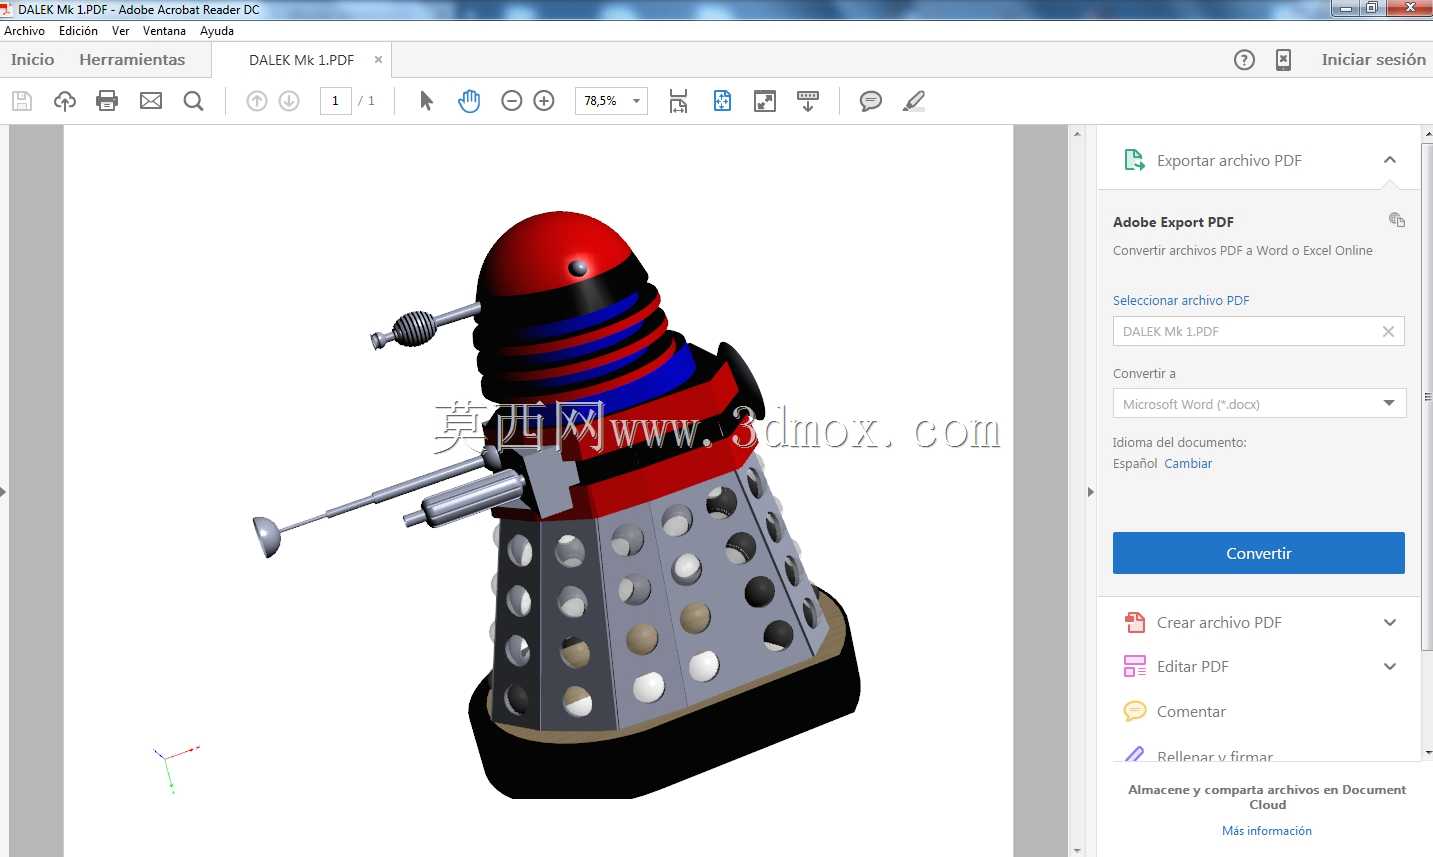Collapse the right tools pane arrow
The image size is (1433, 857).
tap(1090, 491)
